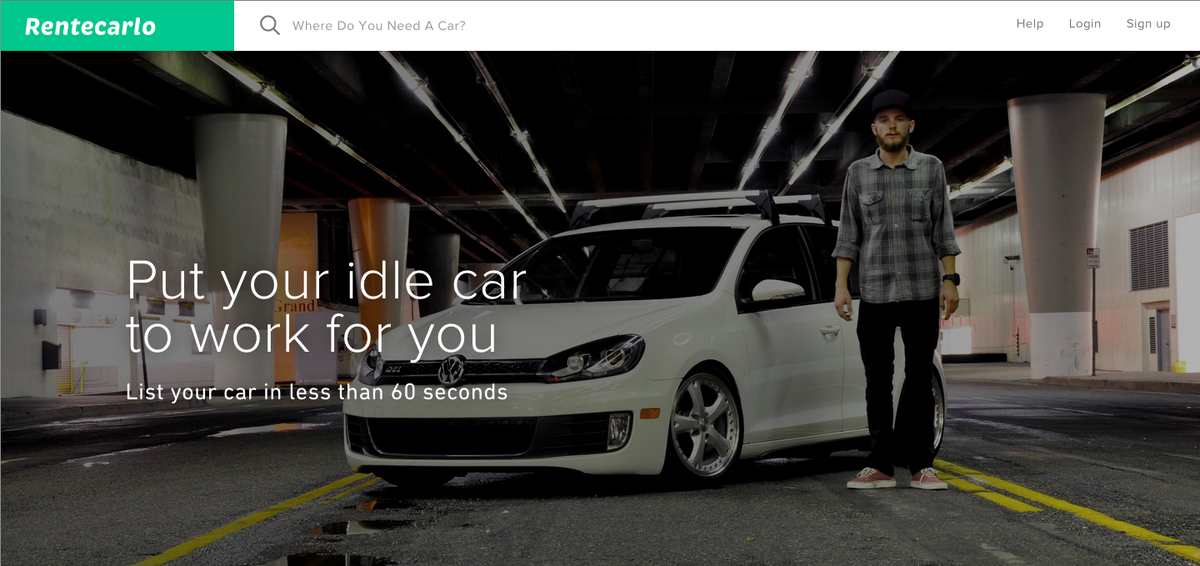Focus the "Where Do You Need A Car?" field
This screenshot has height=566, width=1200.
coord(378,25)
